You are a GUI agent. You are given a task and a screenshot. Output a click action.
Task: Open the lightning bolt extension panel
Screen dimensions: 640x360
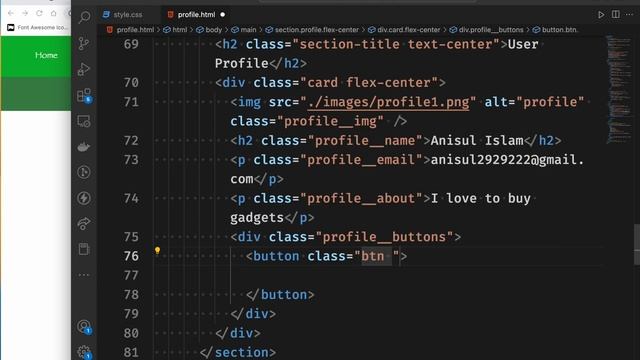point(84,198)
